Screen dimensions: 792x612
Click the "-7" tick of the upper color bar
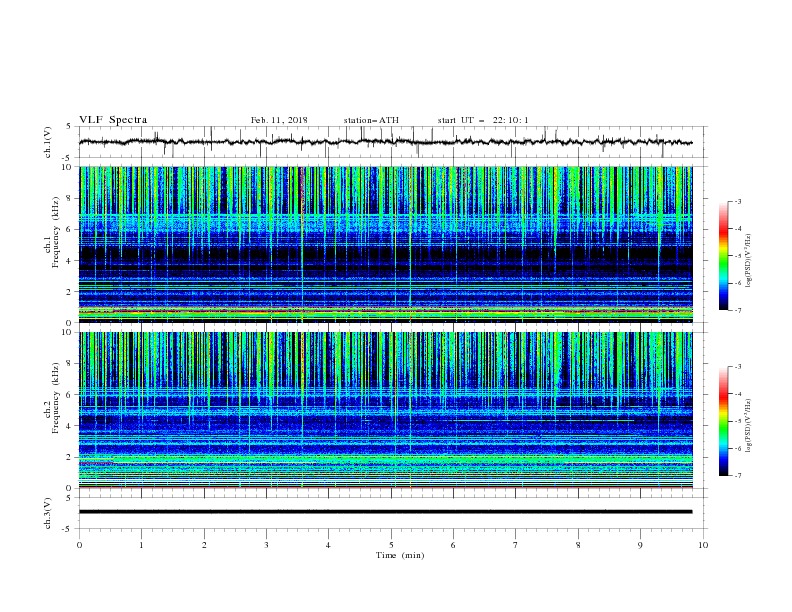click(x=737, y=310)
